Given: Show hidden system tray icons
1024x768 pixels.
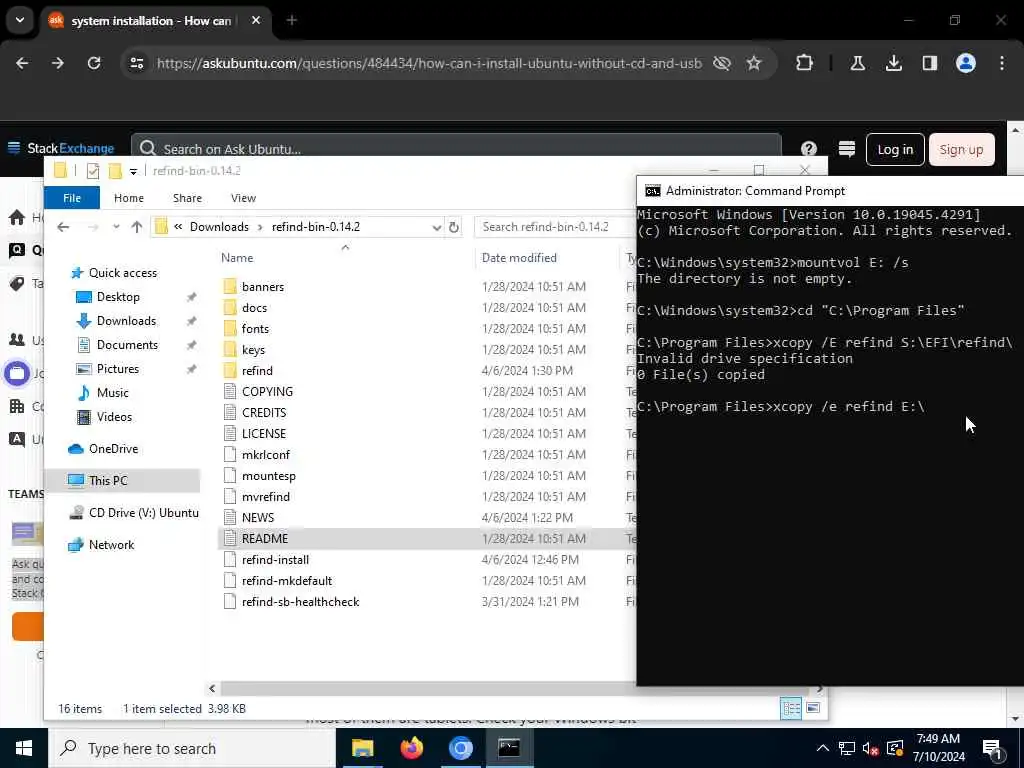Looking at the screenshot, I should (x=823, y=748).
